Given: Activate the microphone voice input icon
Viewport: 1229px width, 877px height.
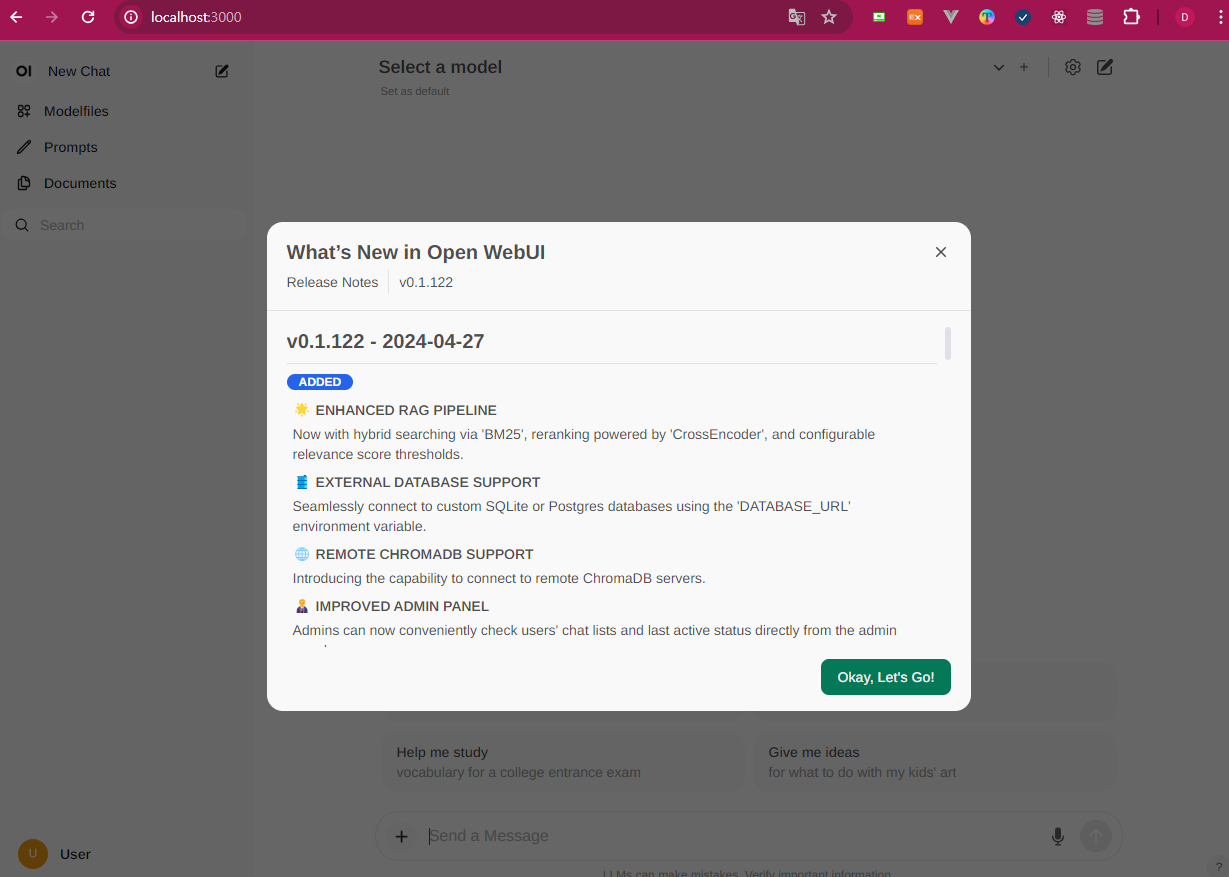Looking at the screenshot, I should pyautogui.click(x=1058, y=836).
